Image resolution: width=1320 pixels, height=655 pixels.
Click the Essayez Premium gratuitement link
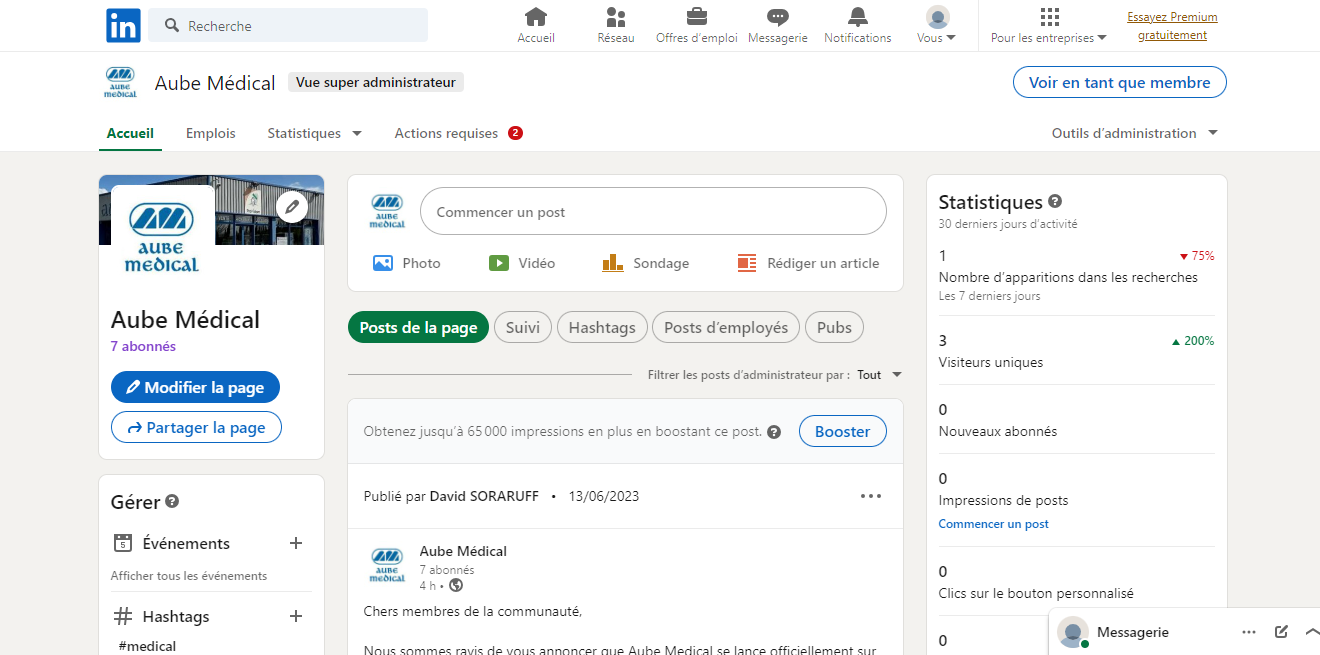[1172, 26]
